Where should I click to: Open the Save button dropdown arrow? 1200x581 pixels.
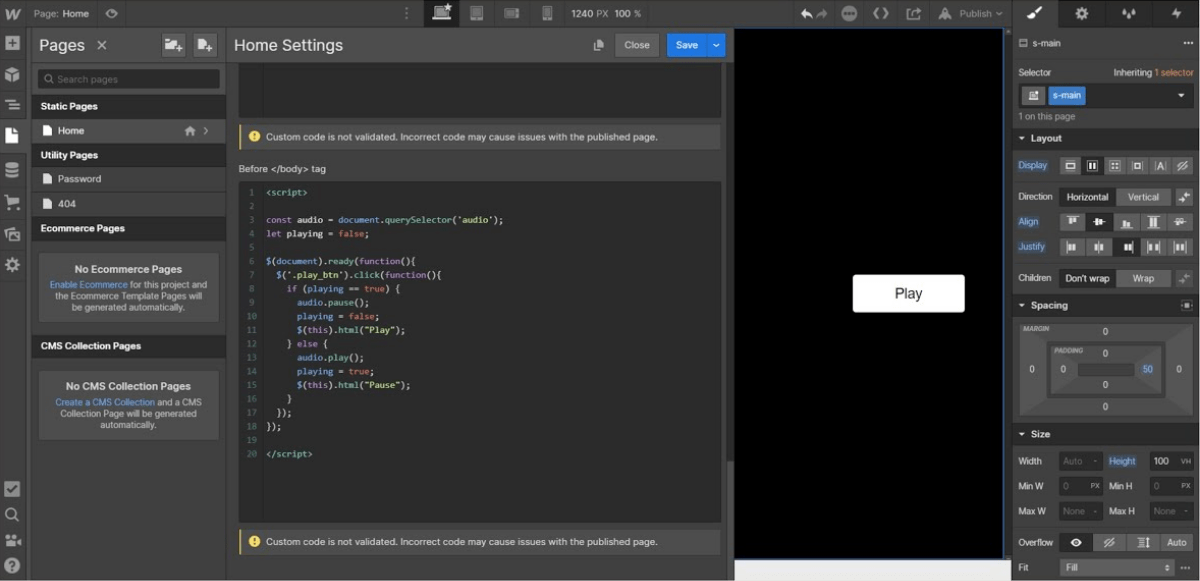tap(715, 45)
